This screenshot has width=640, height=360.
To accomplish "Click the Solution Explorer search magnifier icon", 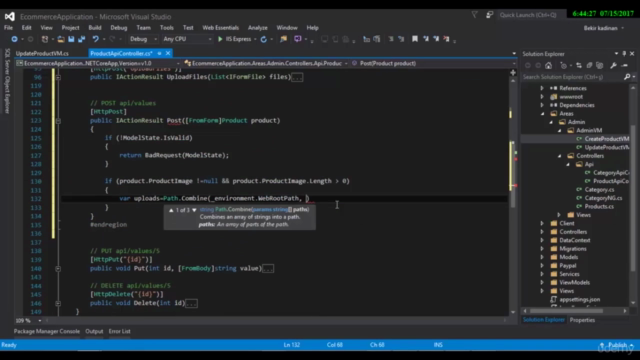I will (x=627, y=77).
